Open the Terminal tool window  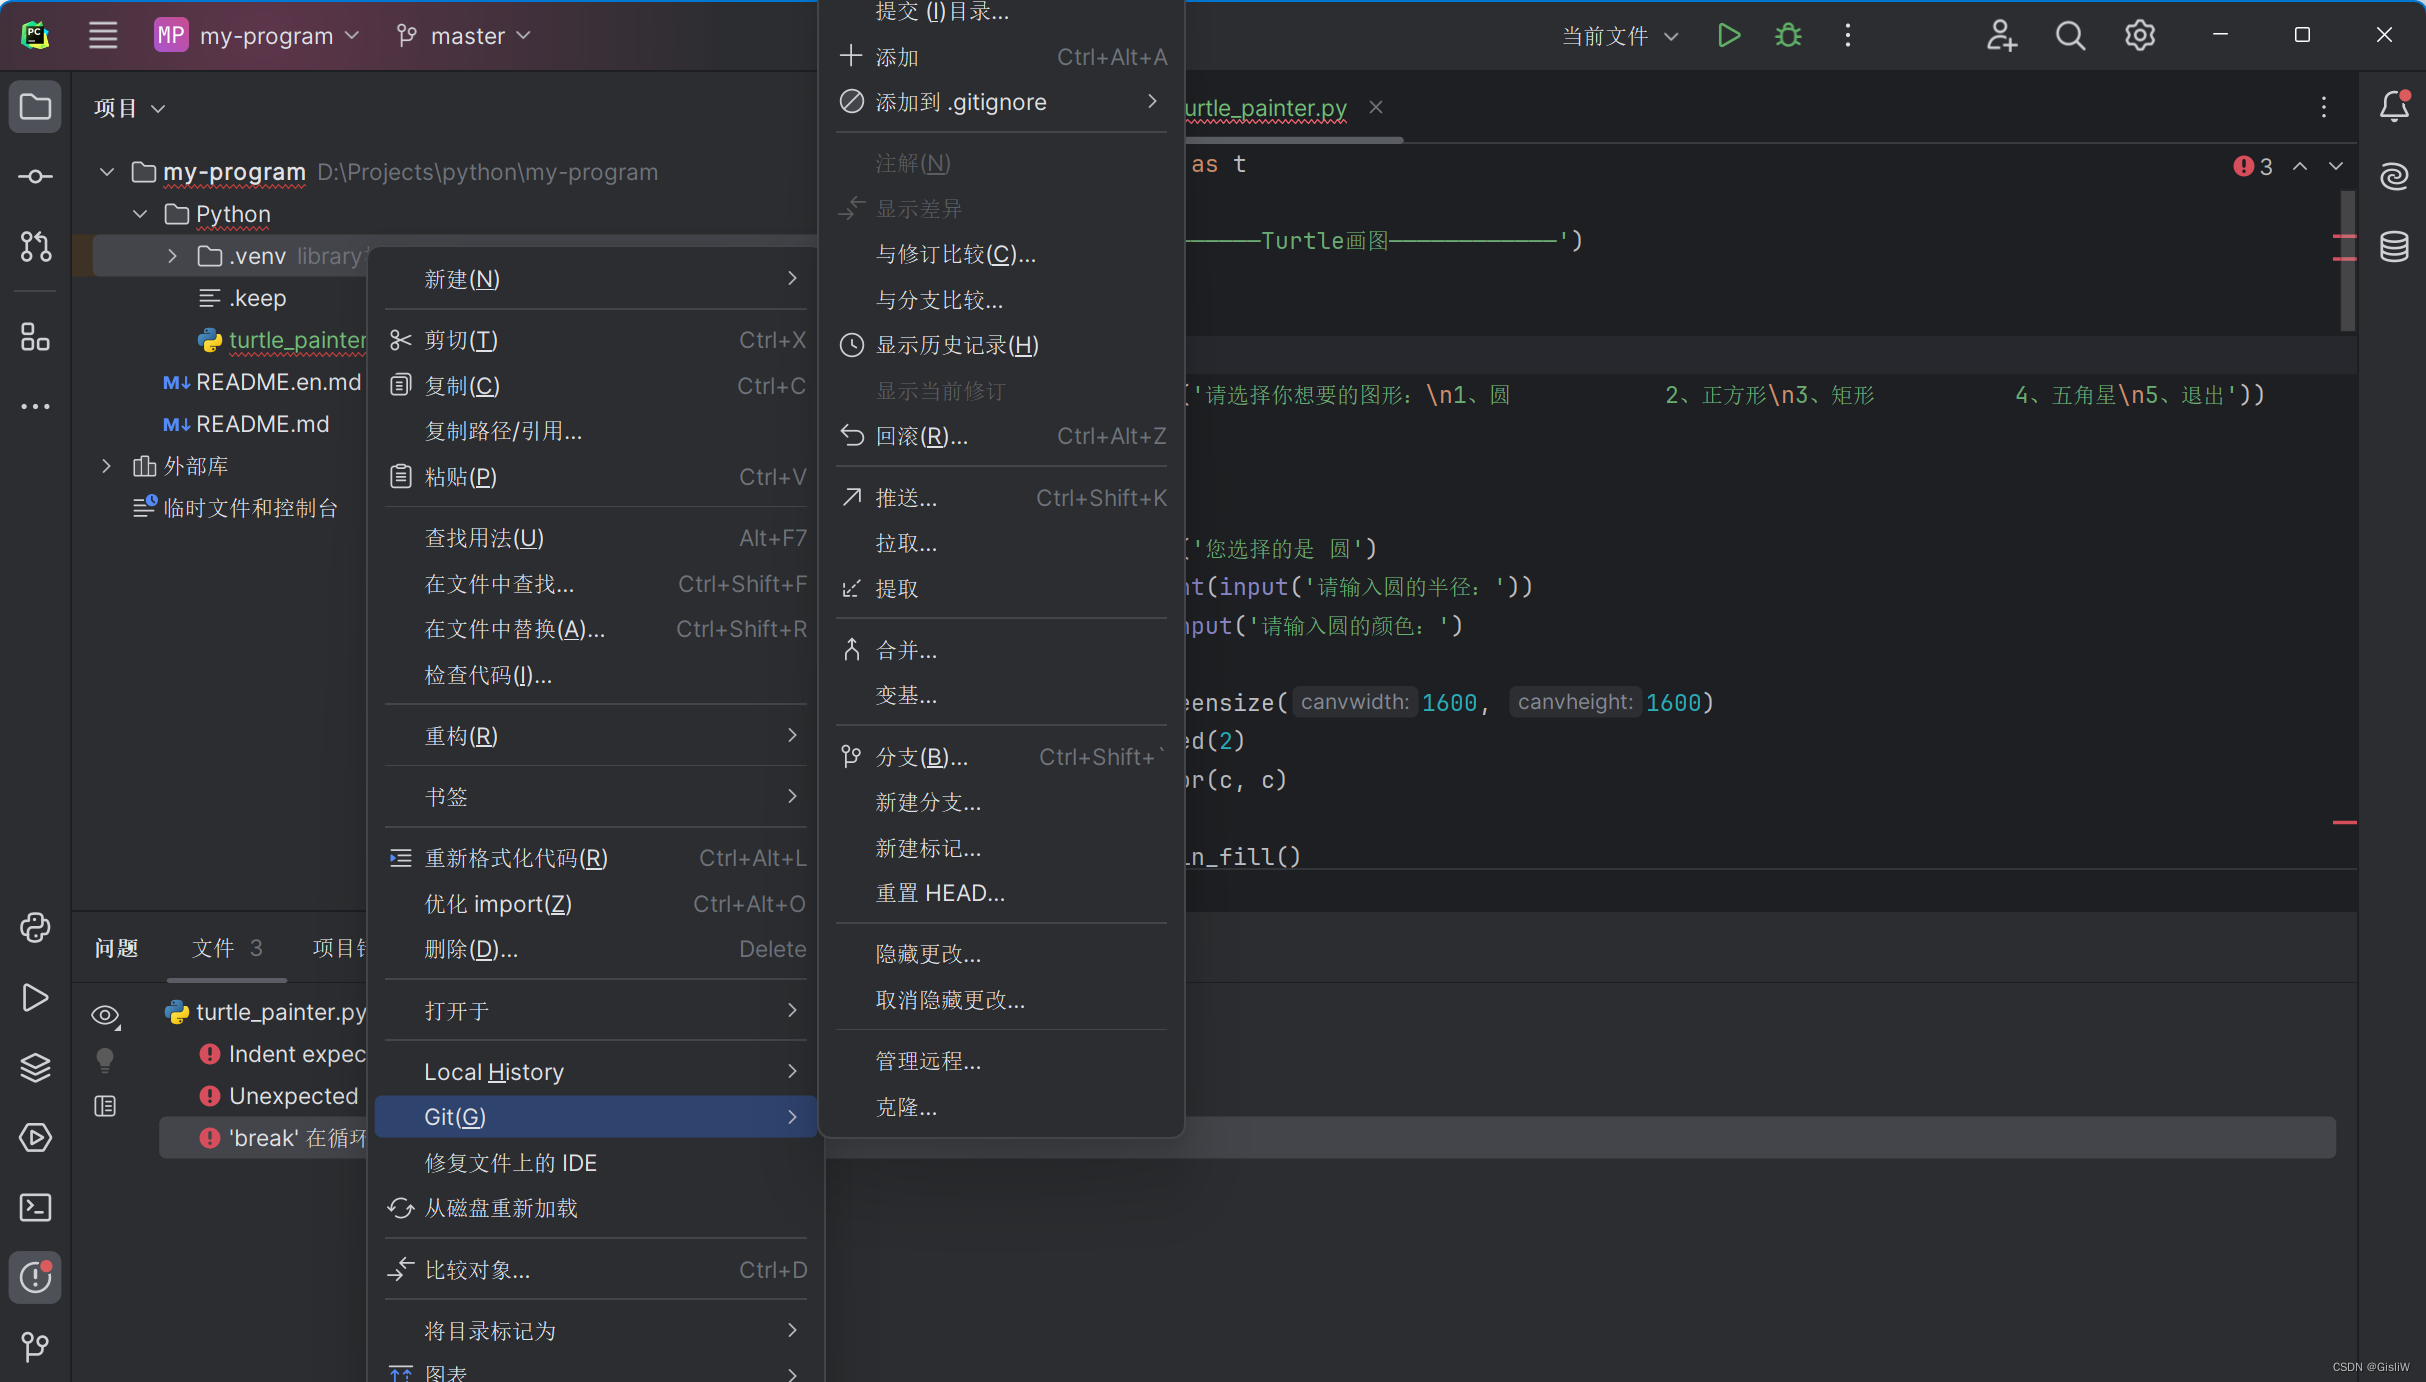tap(35, 1208)
